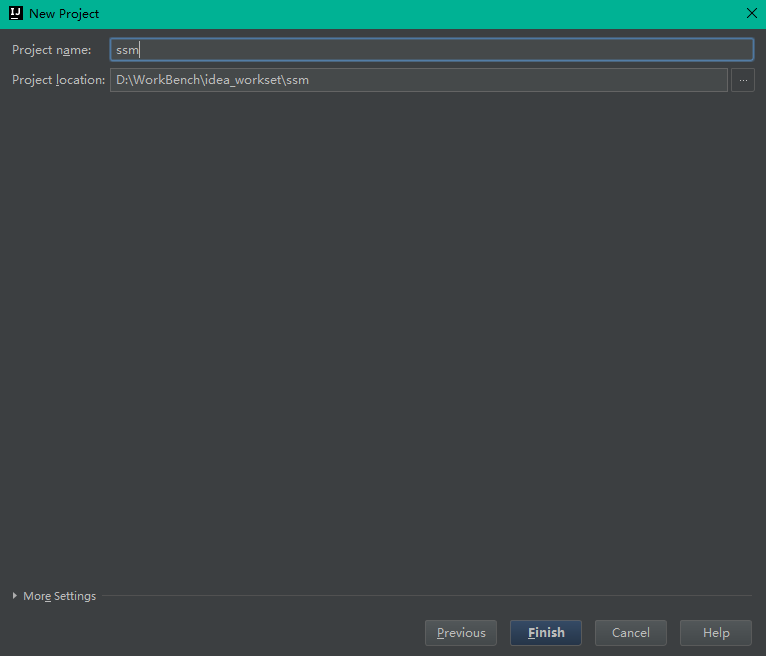The height and width of the screenshot is (656, 766).
Task: Focus the Project name input field
Action: click(x=432, y=50)
